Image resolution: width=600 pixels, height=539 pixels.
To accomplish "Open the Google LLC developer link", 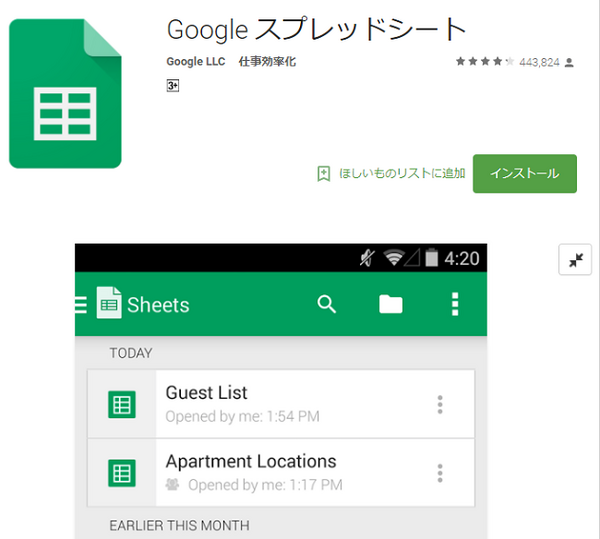I will pos(196,62).
